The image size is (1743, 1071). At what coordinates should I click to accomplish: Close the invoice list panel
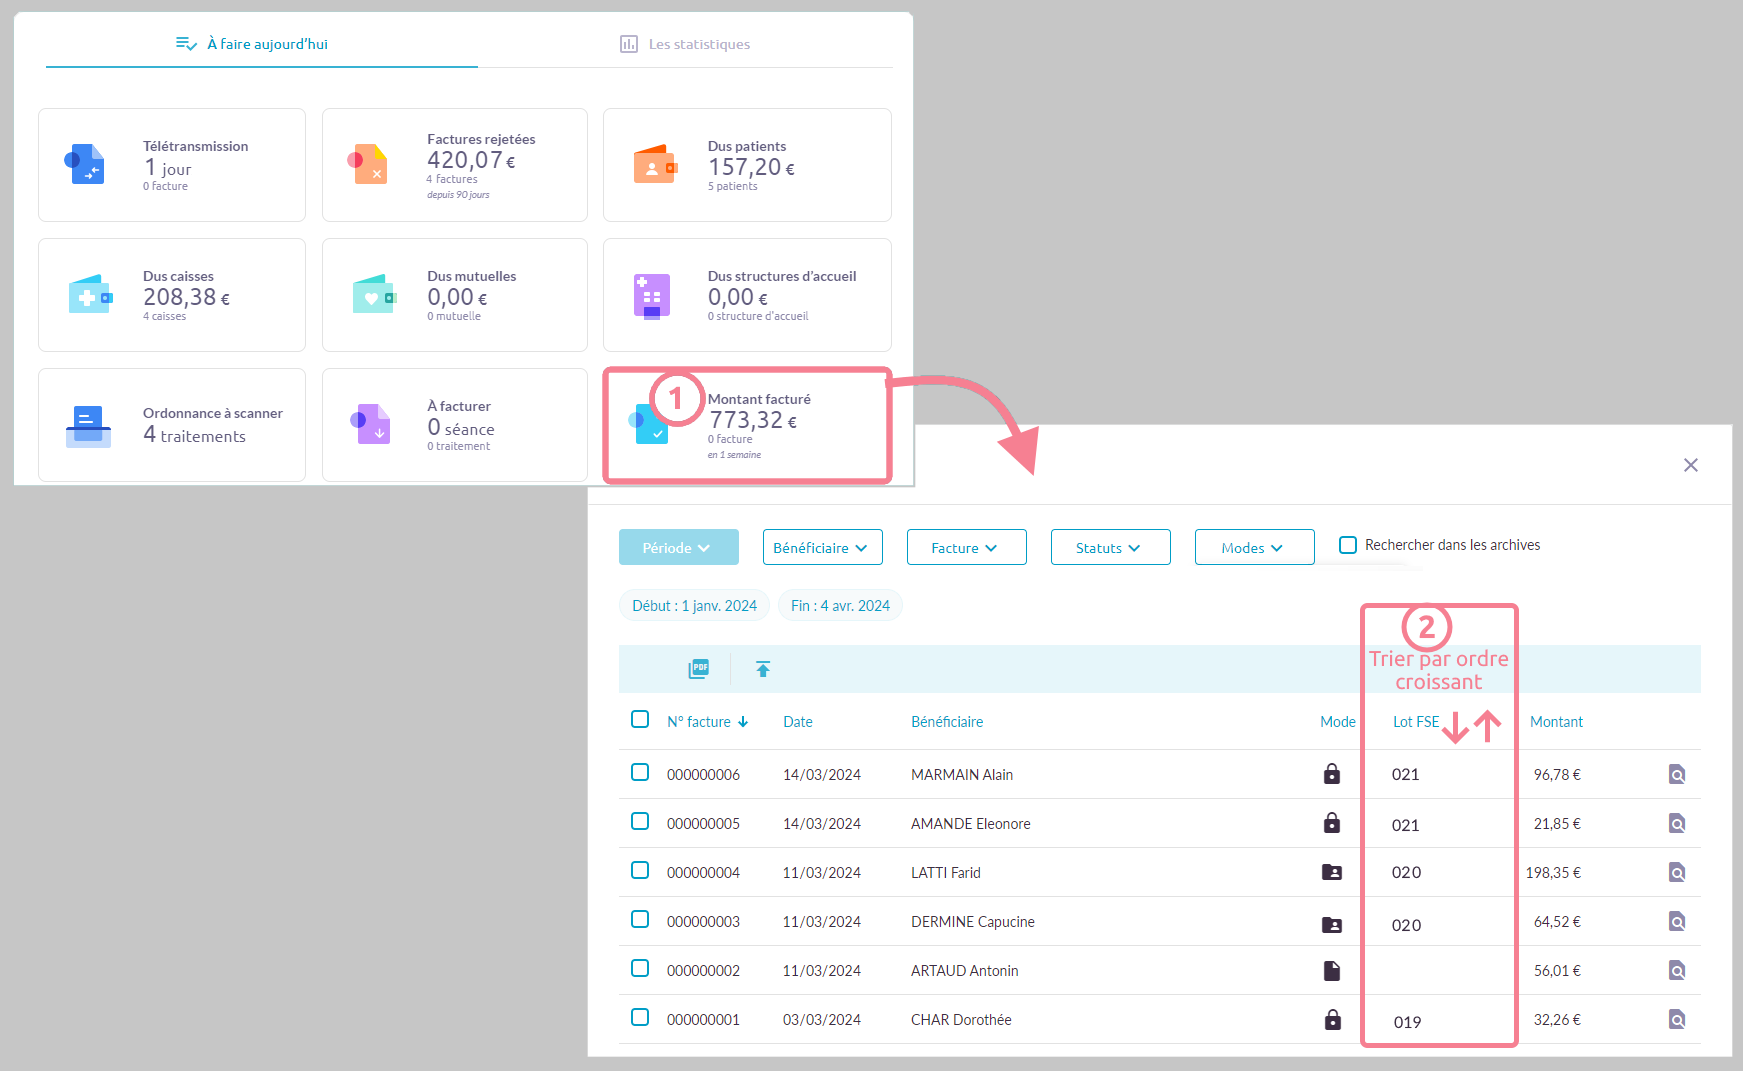tap(1690, 465)
